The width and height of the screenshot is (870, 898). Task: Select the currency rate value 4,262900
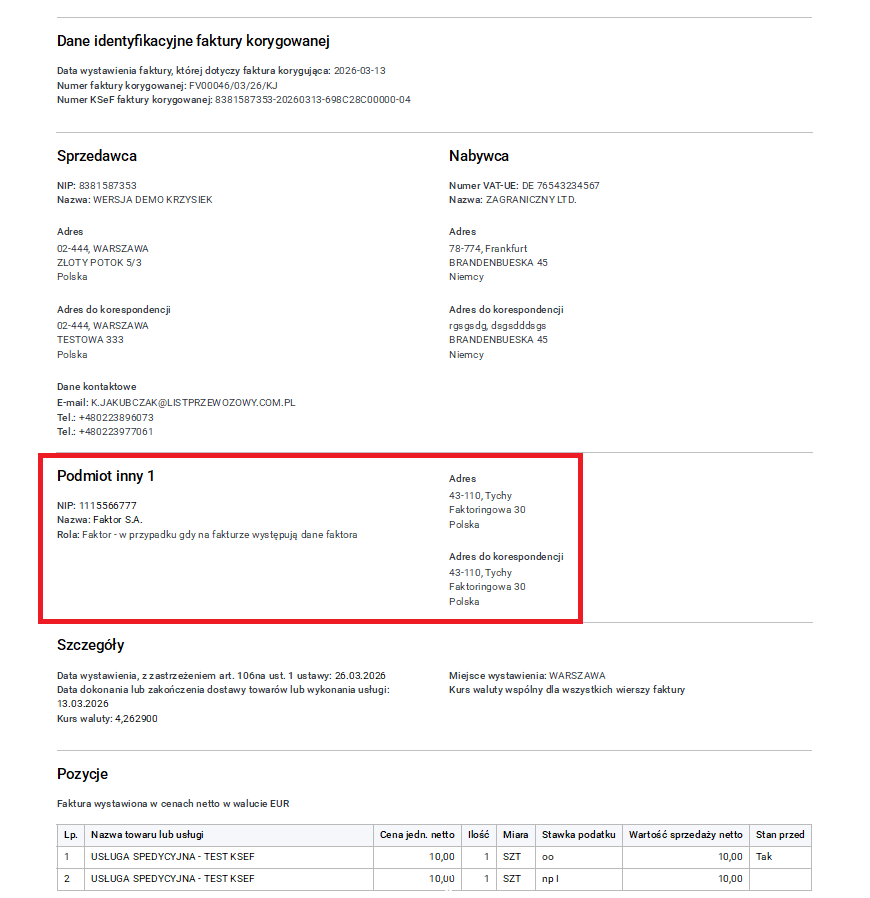136,719
